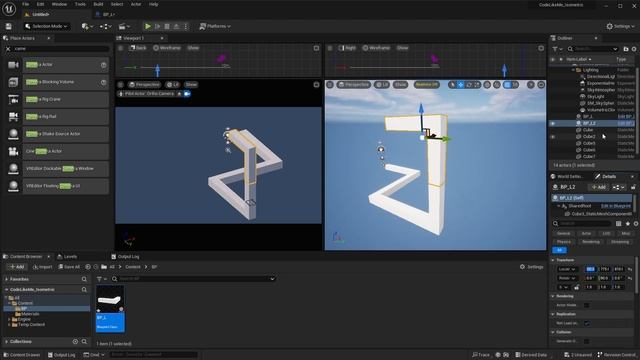Save the current level with toolbar save icon
Viewport: 640px width, 360px height.
9,26
